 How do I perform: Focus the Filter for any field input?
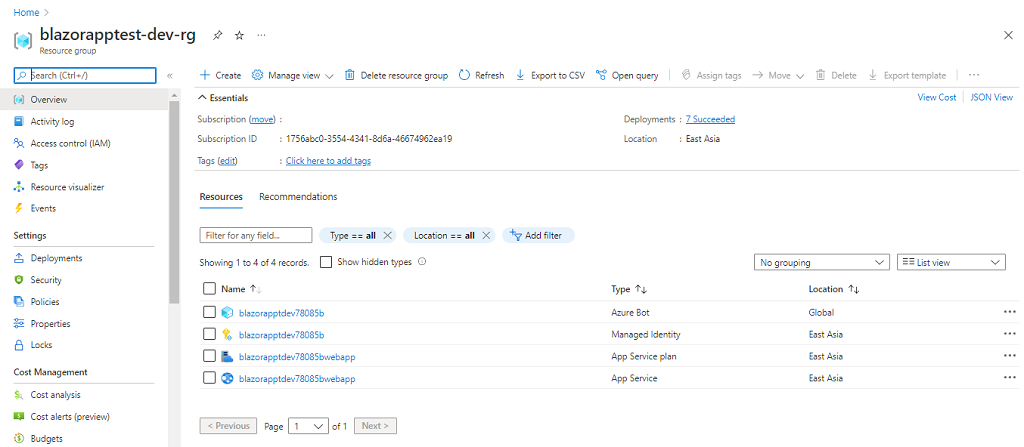point(255,235)
